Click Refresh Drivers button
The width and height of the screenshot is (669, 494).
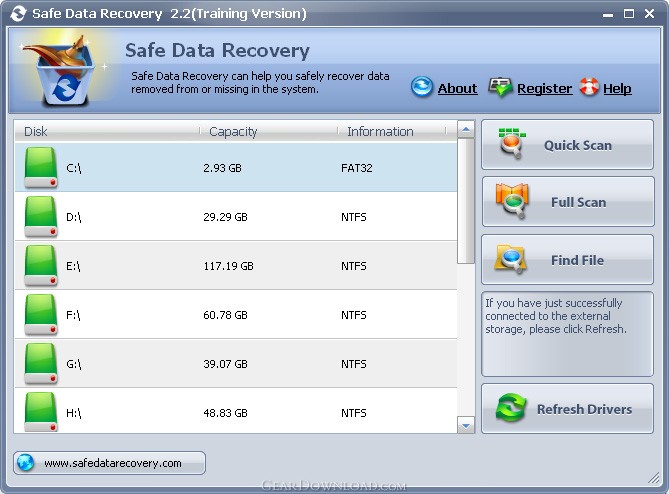point(567,409)
